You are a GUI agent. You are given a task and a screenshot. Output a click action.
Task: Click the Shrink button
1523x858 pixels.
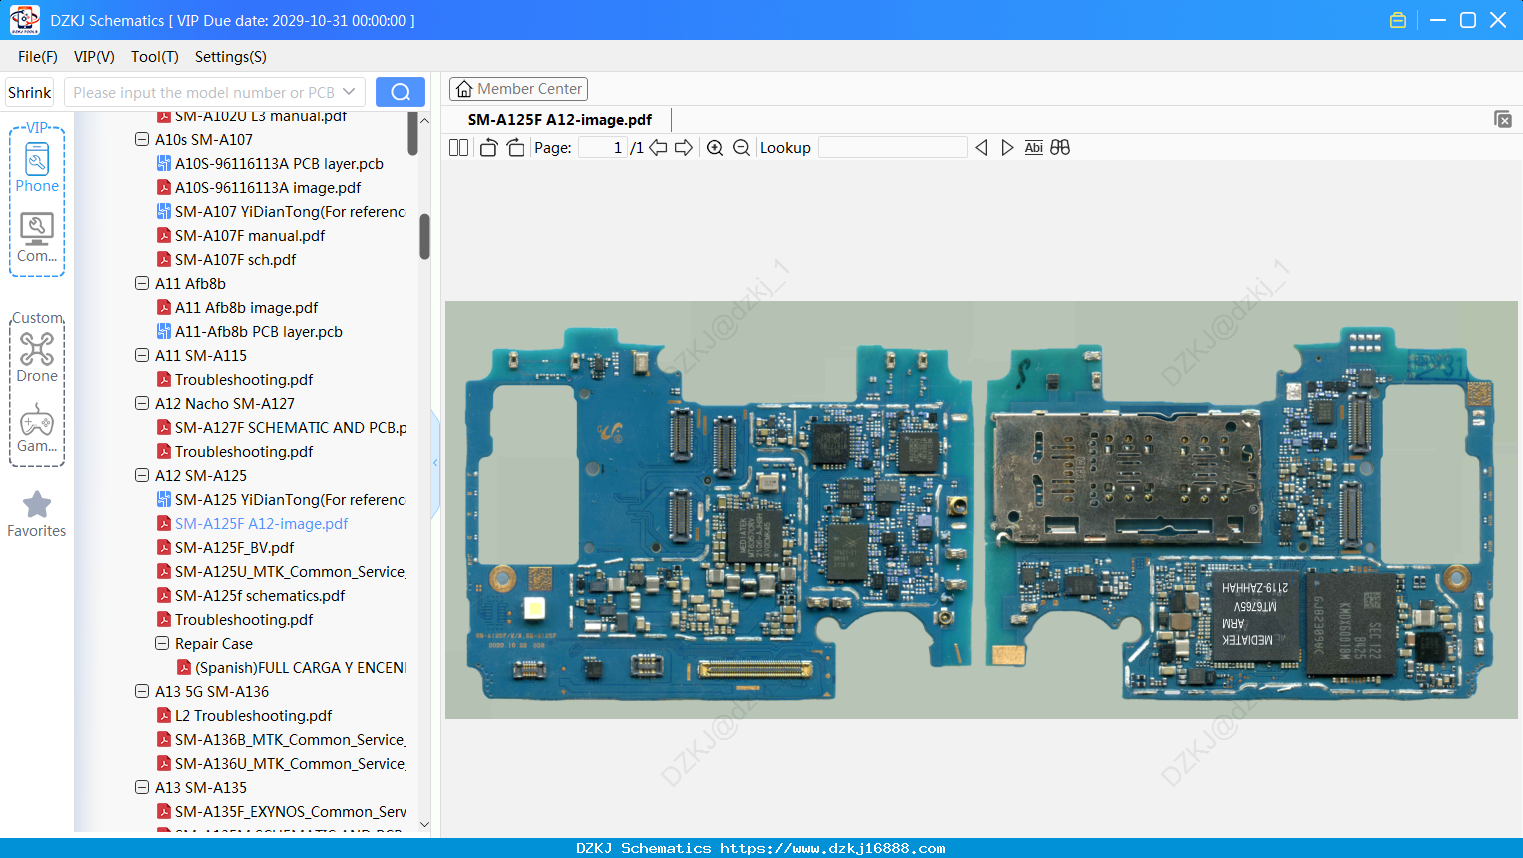(30, 92)
